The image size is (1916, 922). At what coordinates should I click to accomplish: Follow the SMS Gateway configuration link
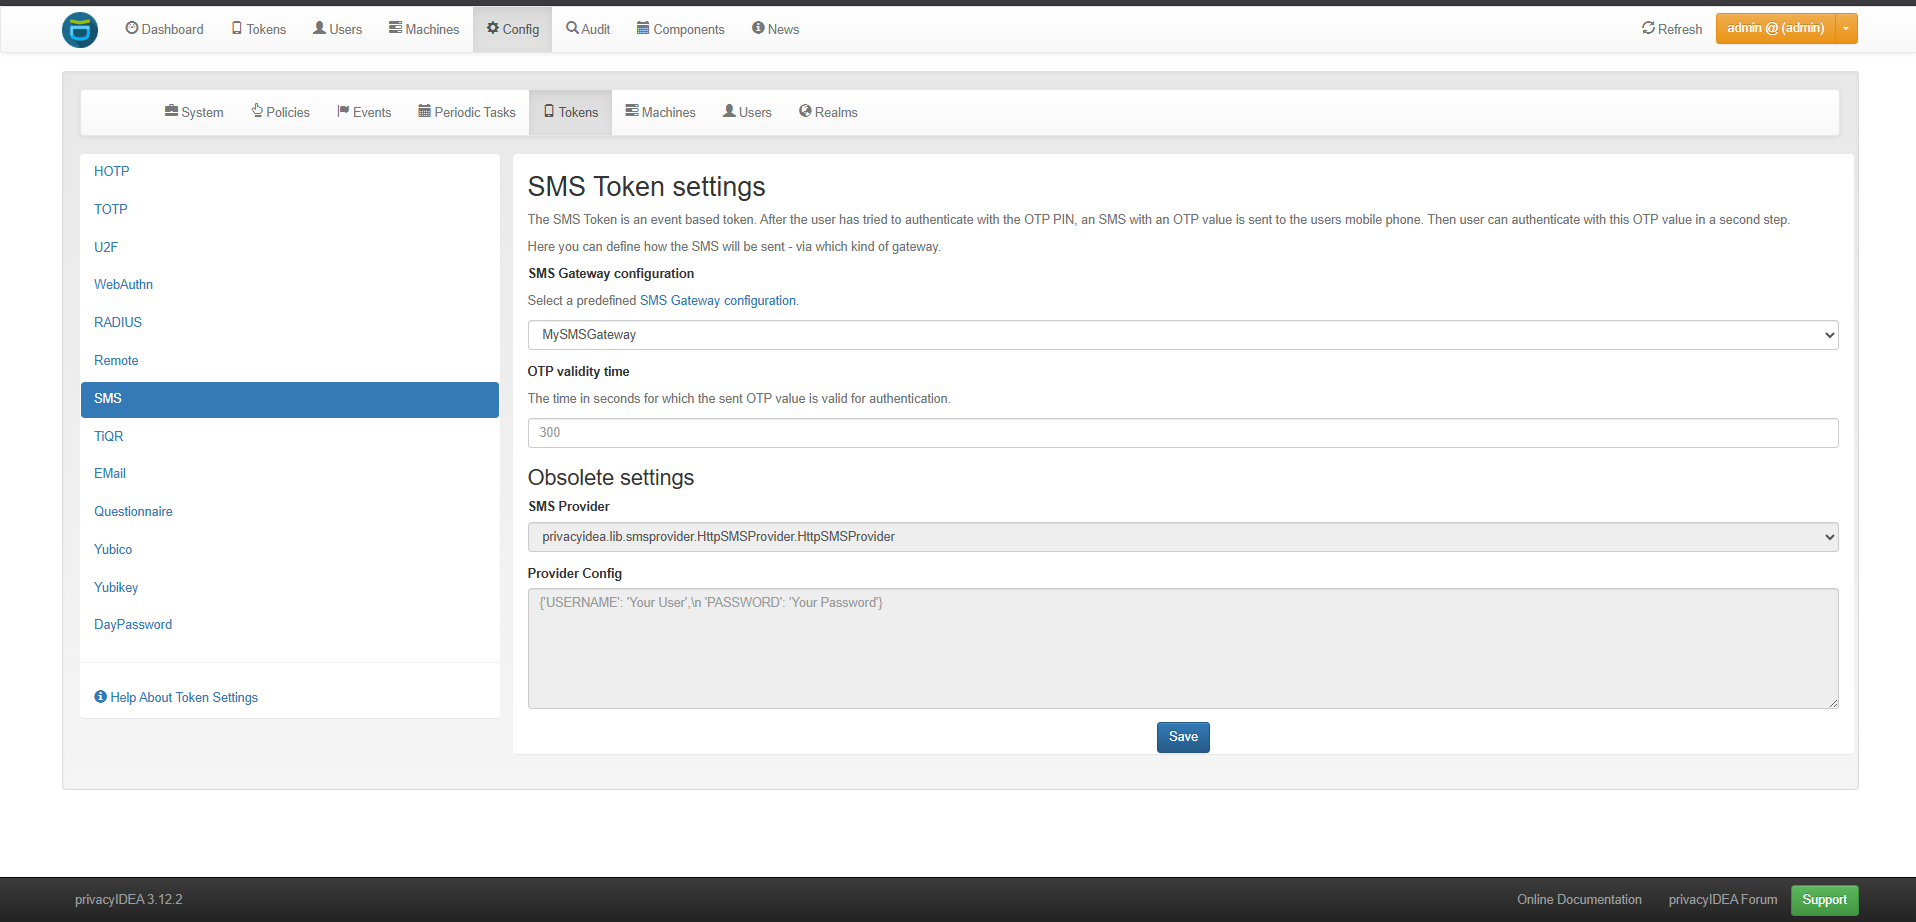[717, 300]
